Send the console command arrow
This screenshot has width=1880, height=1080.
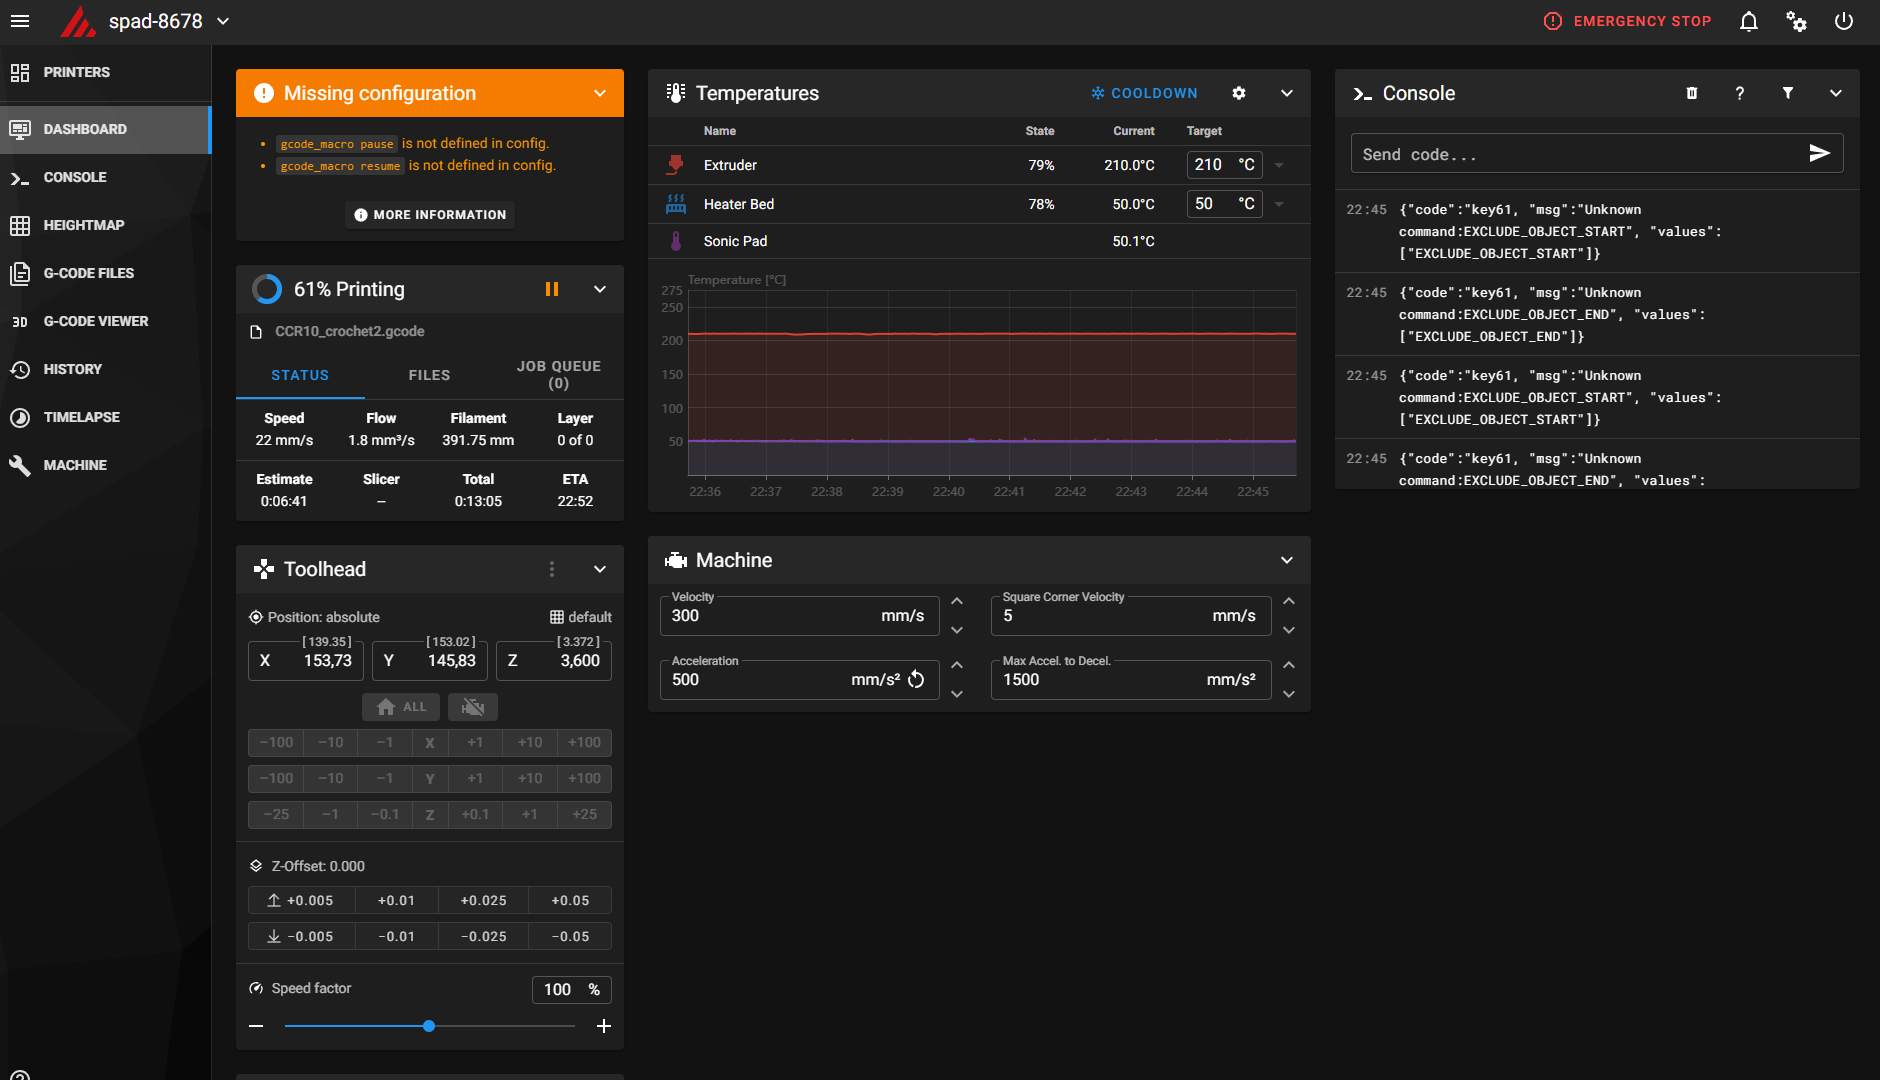pyautogui.click(x=1819, y=153)
